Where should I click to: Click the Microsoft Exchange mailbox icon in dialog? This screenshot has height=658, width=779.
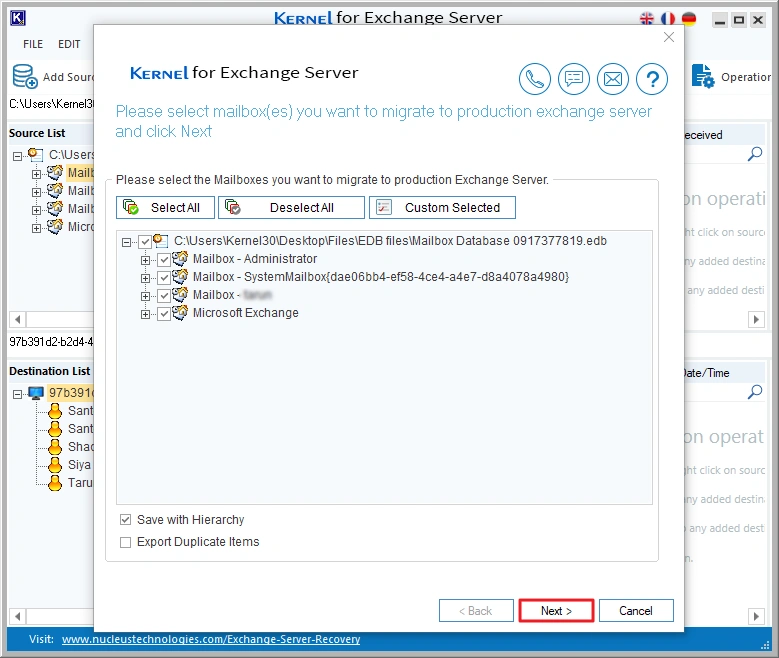click(180, 313)
